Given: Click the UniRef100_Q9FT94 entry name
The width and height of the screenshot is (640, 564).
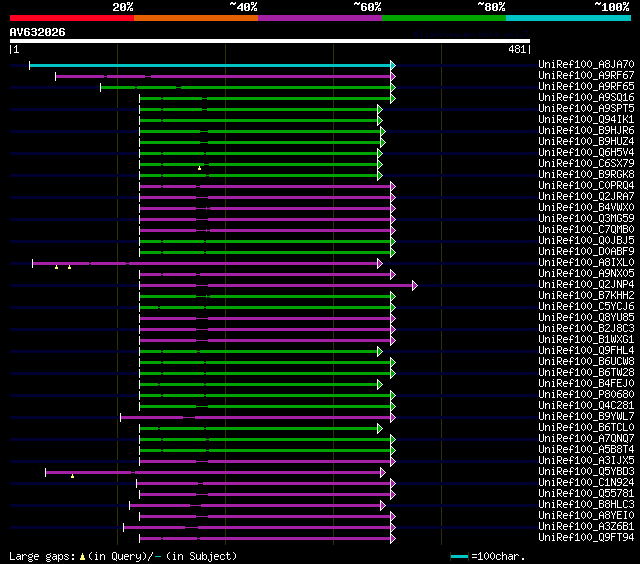Looking at the screenshot, I should pos(585,538).
